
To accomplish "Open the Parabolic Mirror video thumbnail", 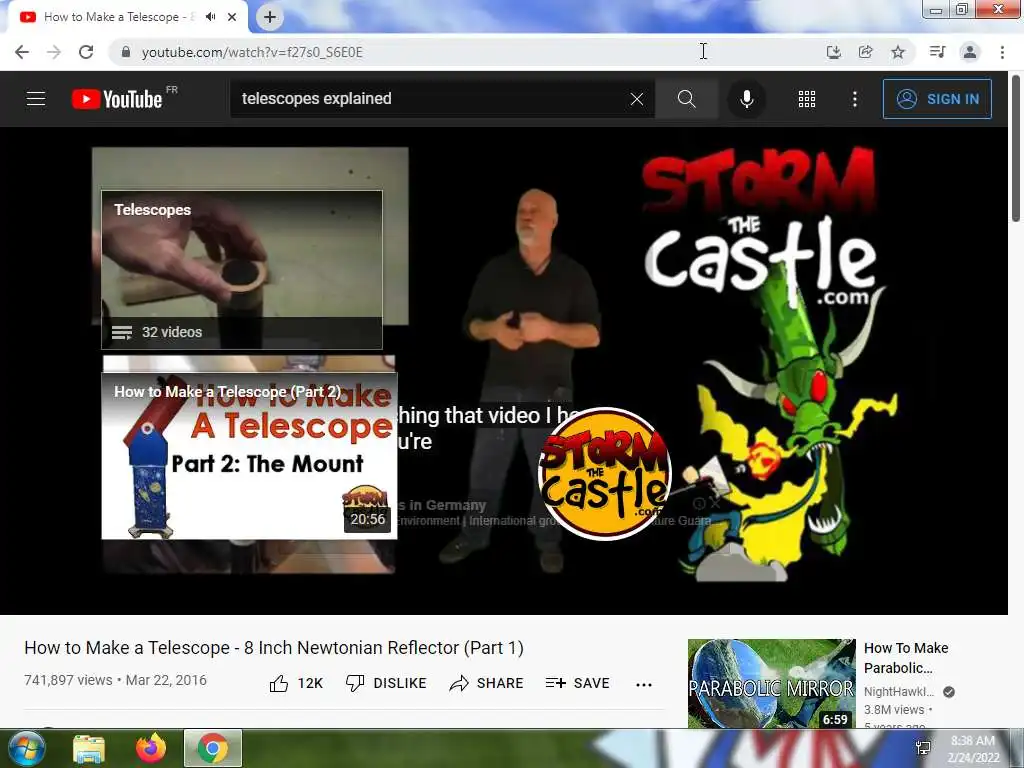I will [771, 683].
